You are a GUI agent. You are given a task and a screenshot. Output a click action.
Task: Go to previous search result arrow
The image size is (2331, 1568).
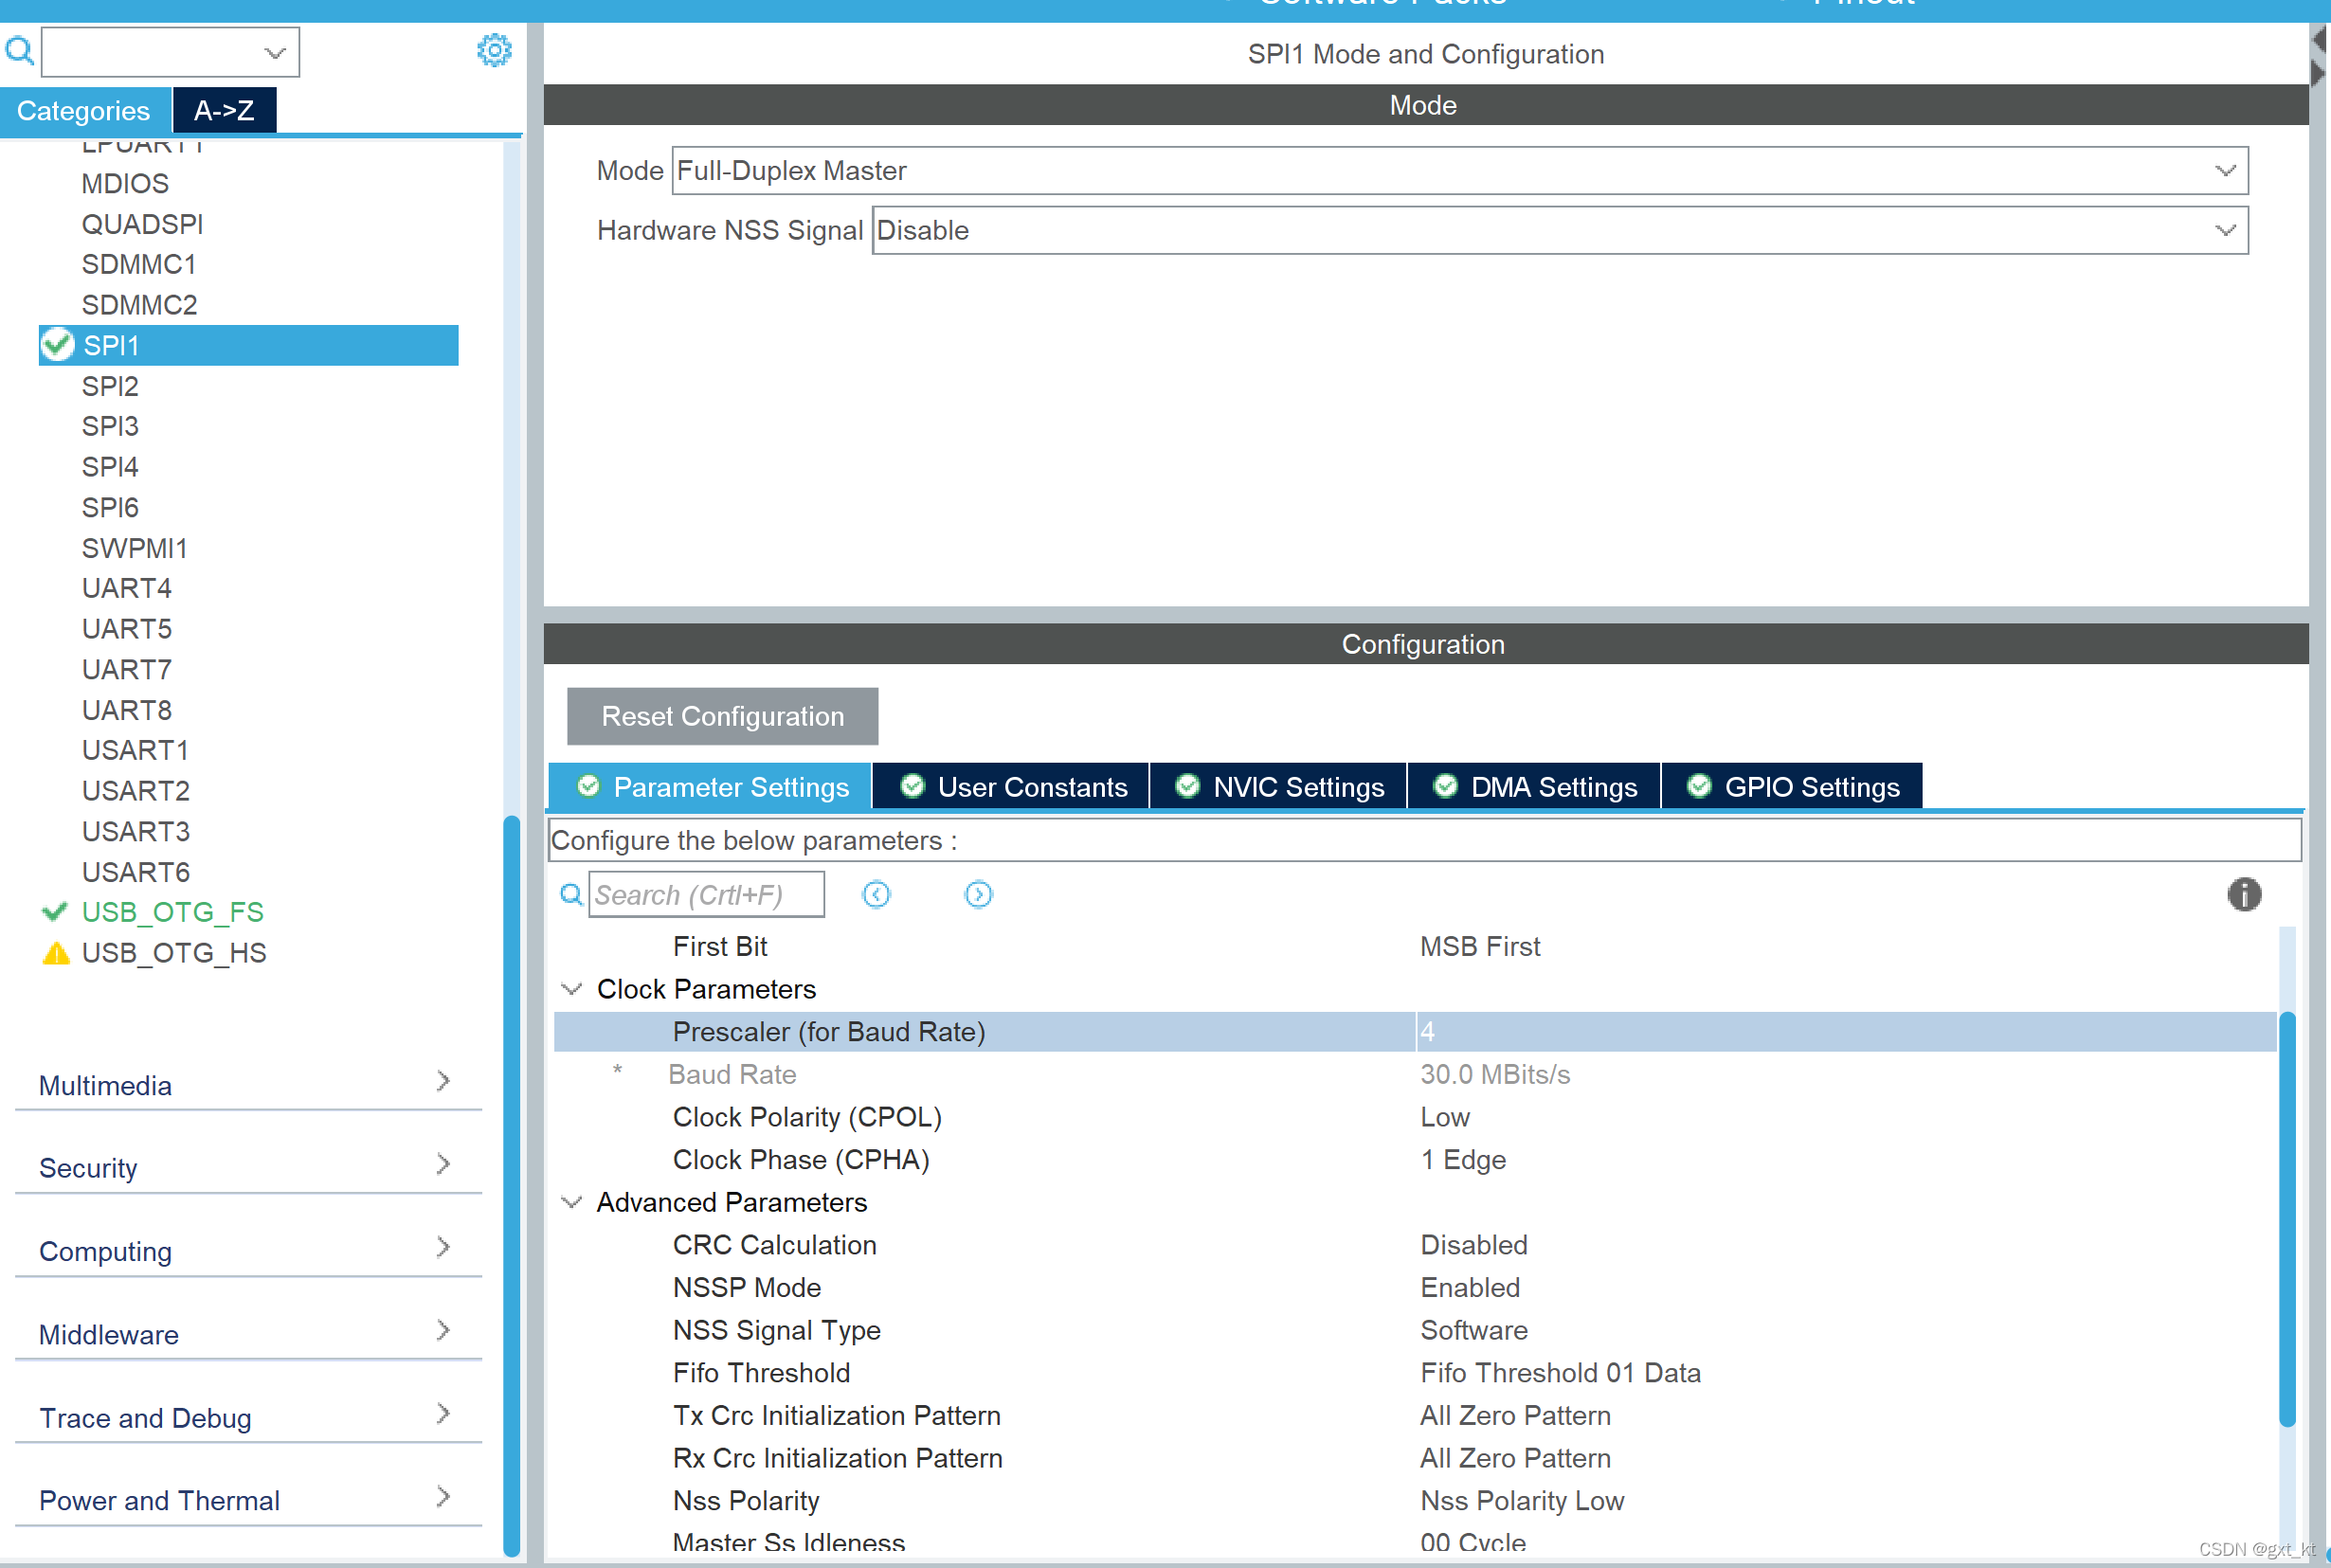point(876,894)
